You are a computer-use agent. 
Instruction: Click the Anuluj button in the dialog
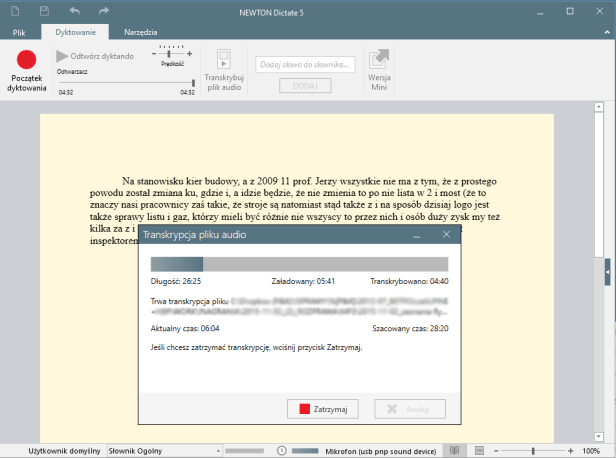(409, 408)
